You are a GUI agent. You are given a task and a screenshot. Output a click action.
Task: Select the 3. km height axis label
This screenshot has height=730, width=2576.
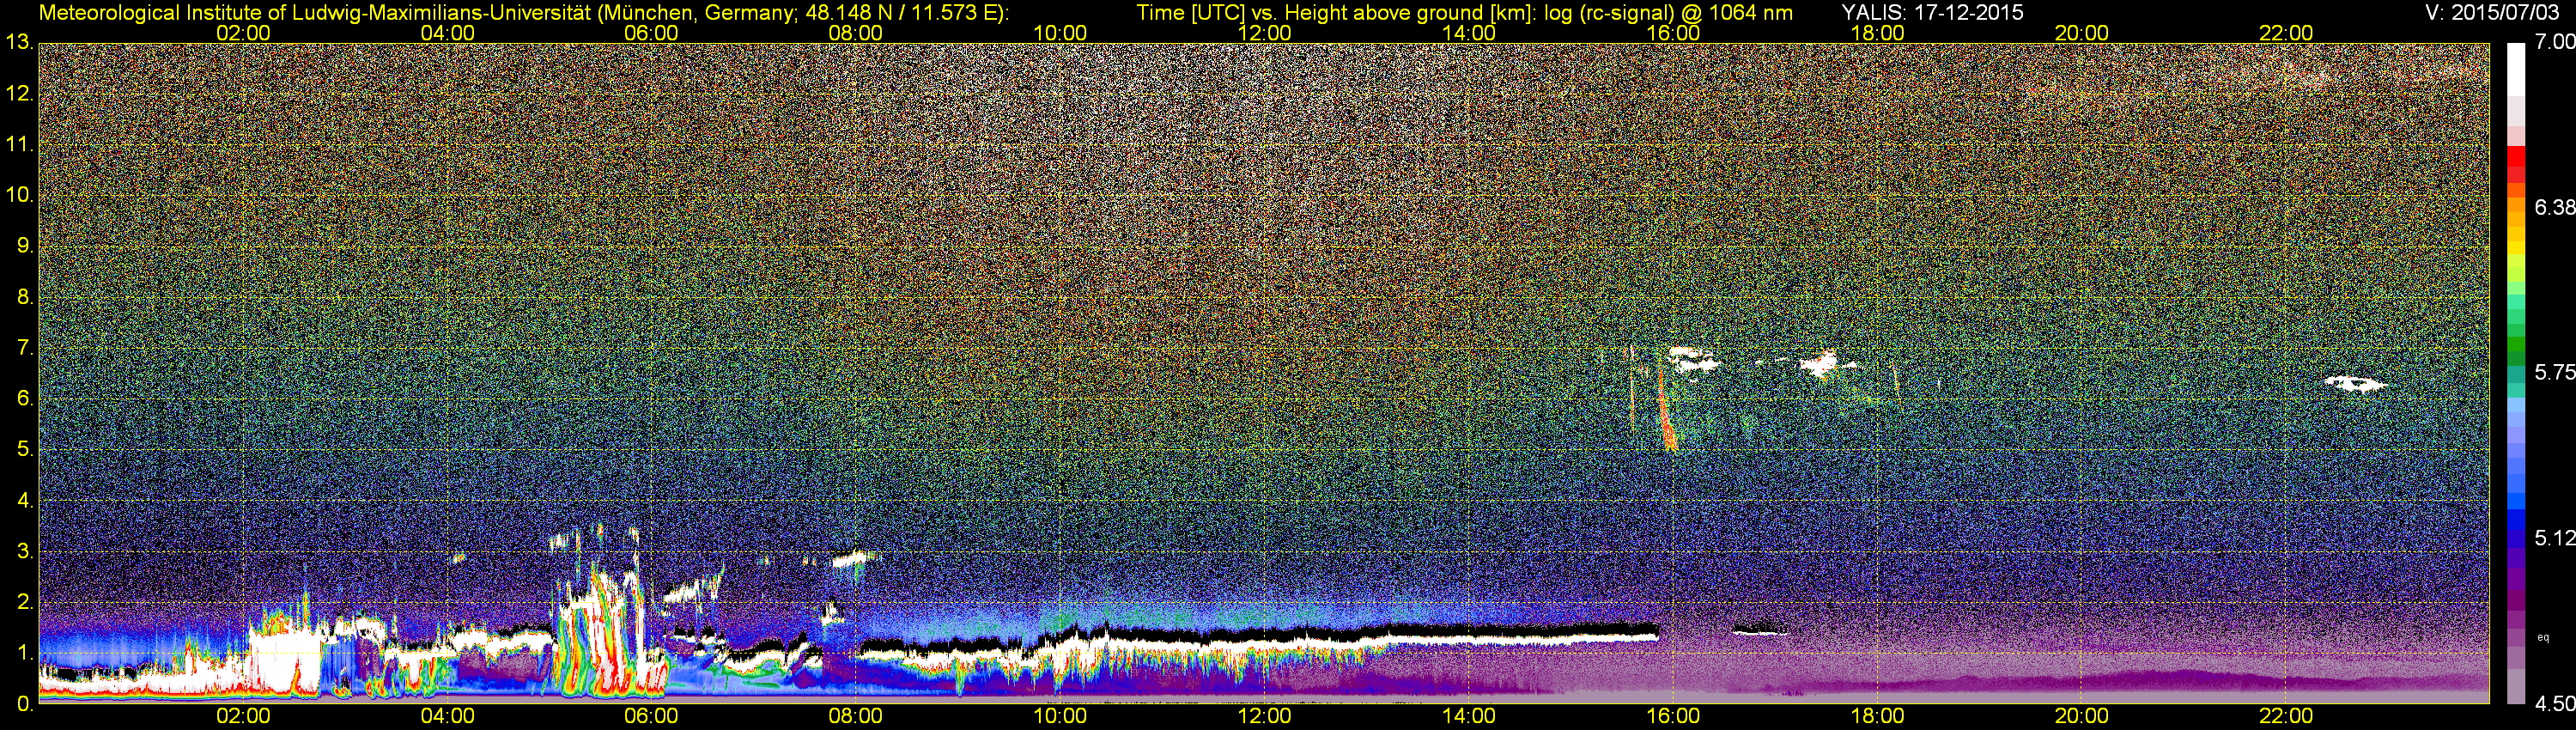point(25,551)
